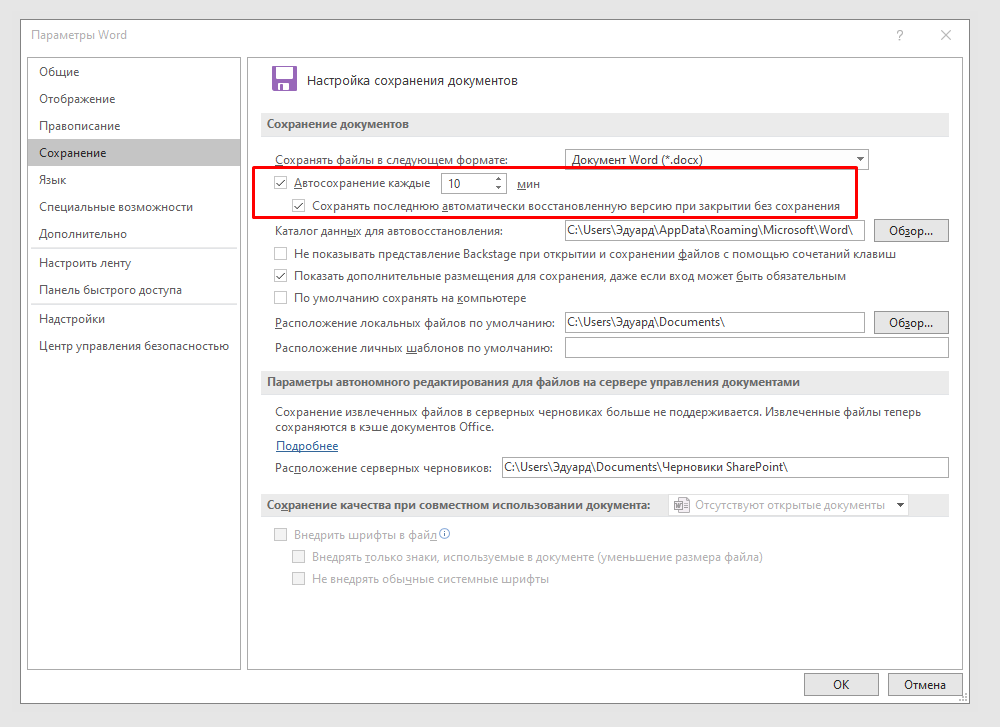Toggle Внедрить шрифты в файл checkbox
This screenshot has width=1000, height=727.
pyautogui.click(x=281, y=534)
